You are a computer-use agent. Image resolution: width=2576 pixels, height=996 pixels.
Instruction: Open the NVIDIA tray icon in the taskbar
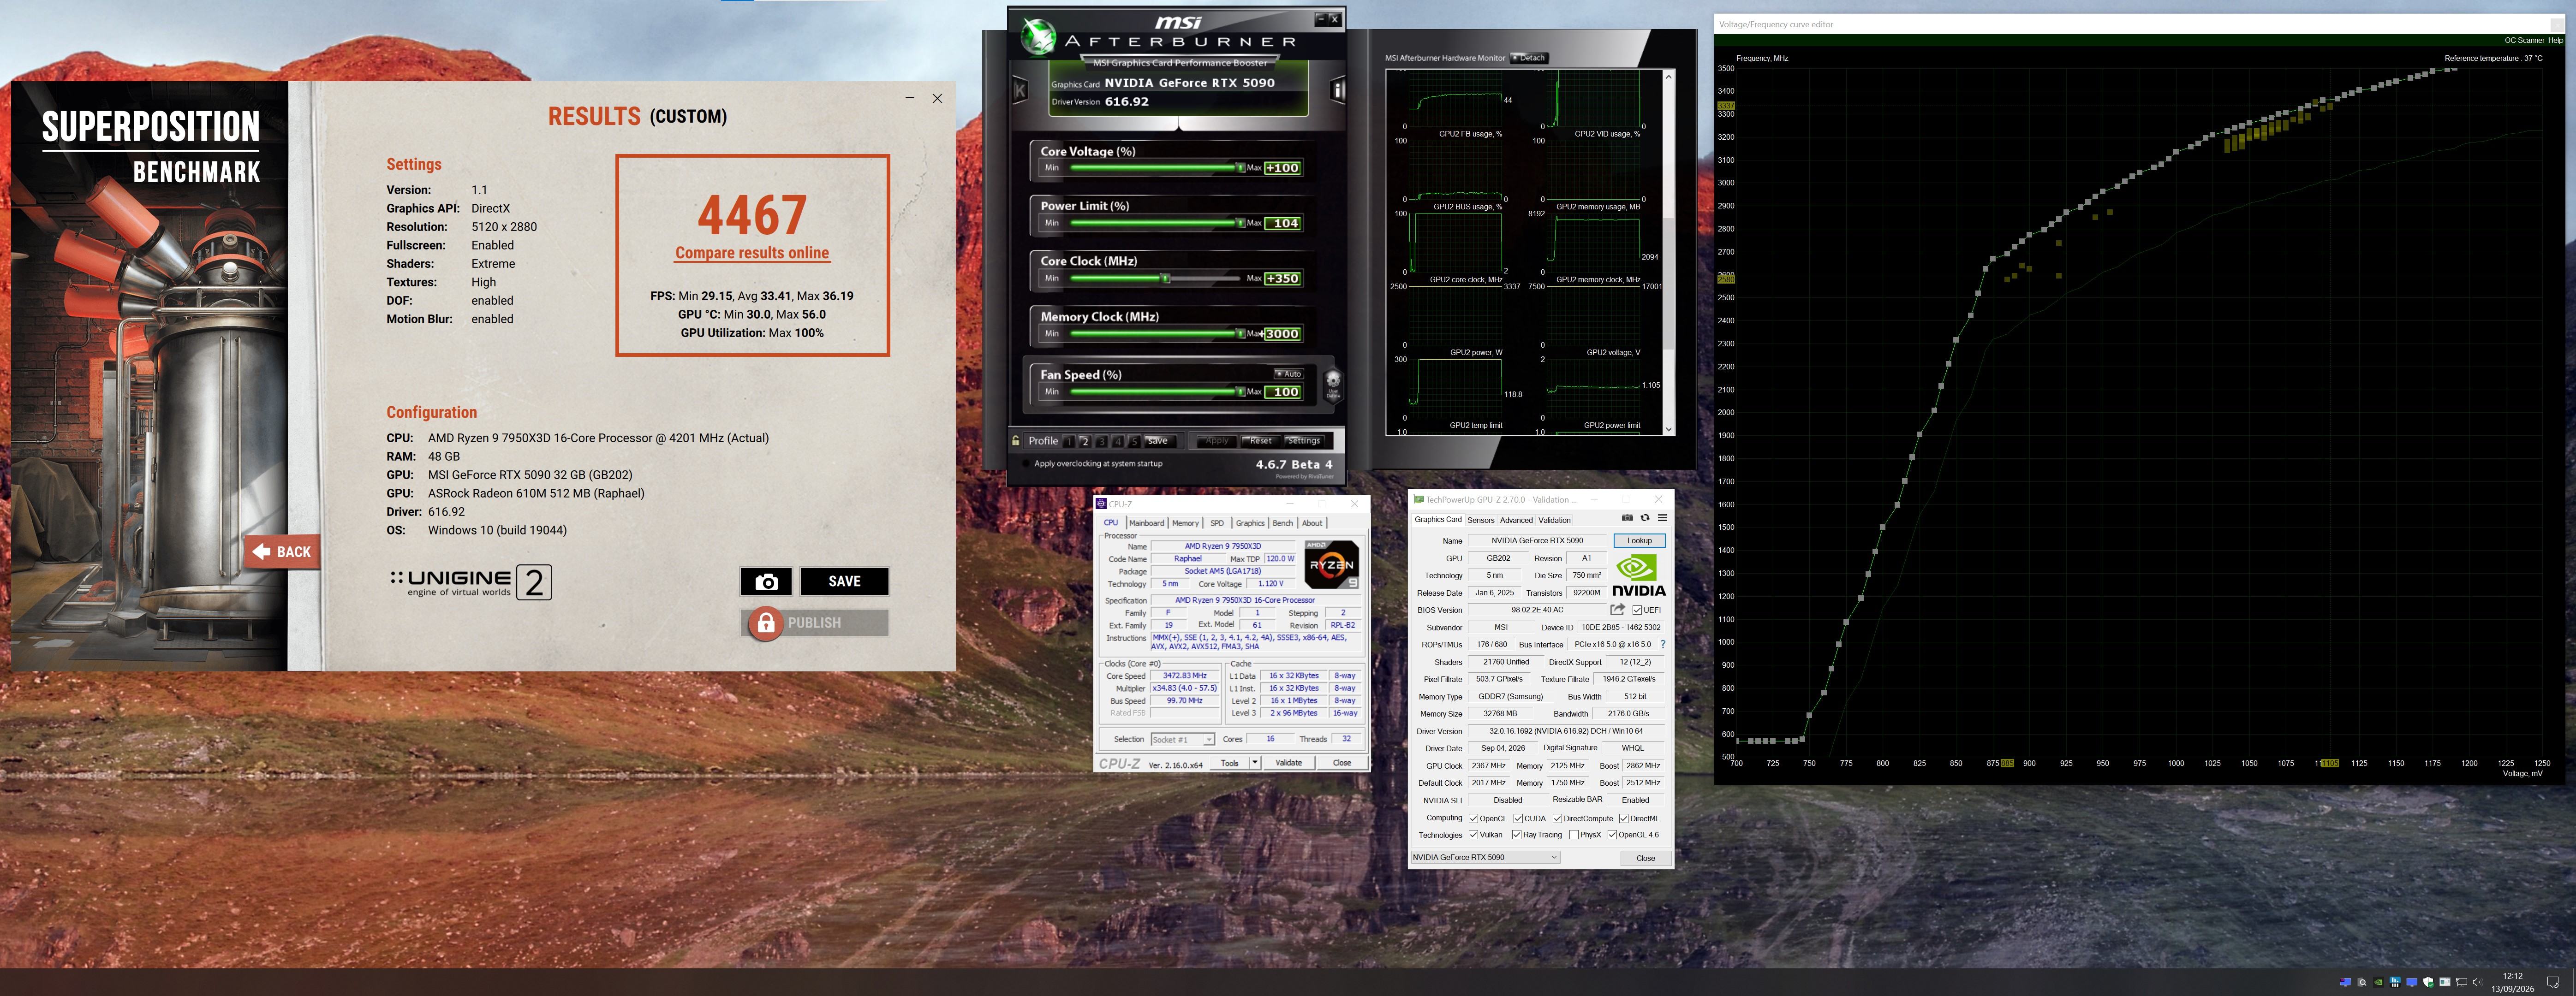[2378, 982]
